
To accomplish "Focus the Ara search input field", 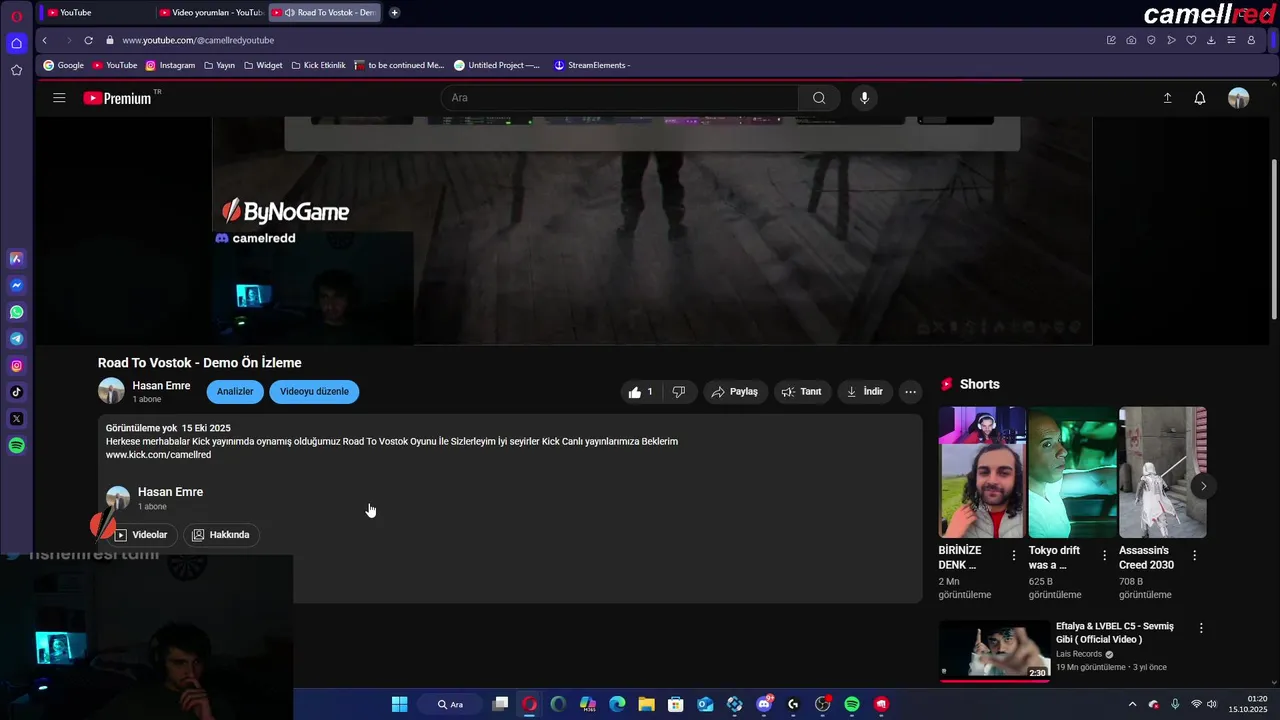I will 620,98.
